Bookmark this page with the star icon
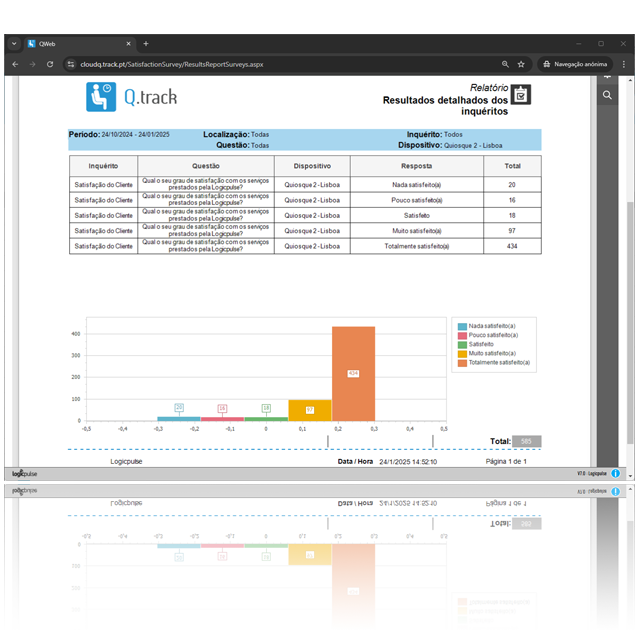The width and height of the screenshot is (638, 638). point(521,64)
